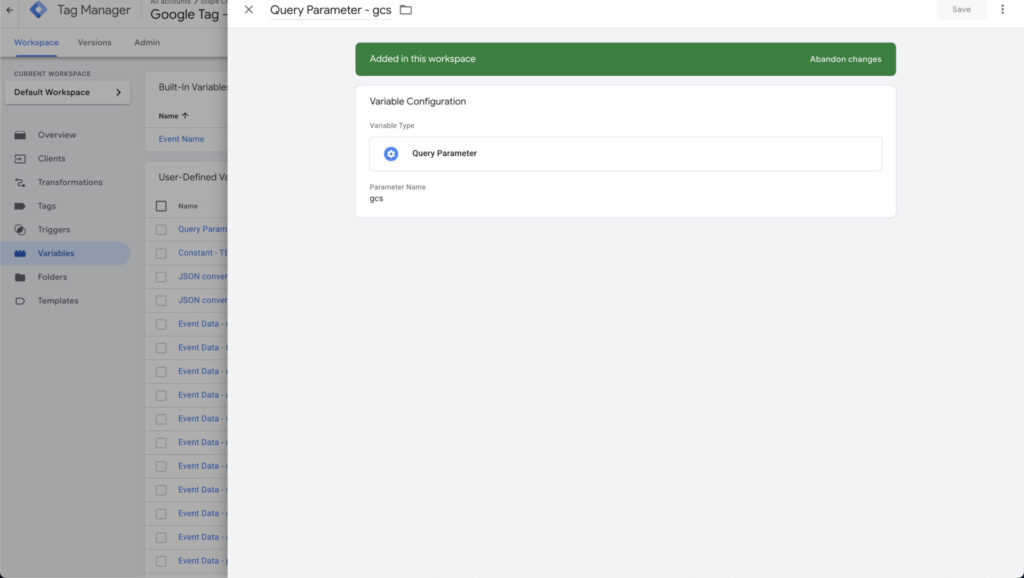The image size is (1024, 578).
Task: Open the three-dot more options menu
Action: point(1002,10)
